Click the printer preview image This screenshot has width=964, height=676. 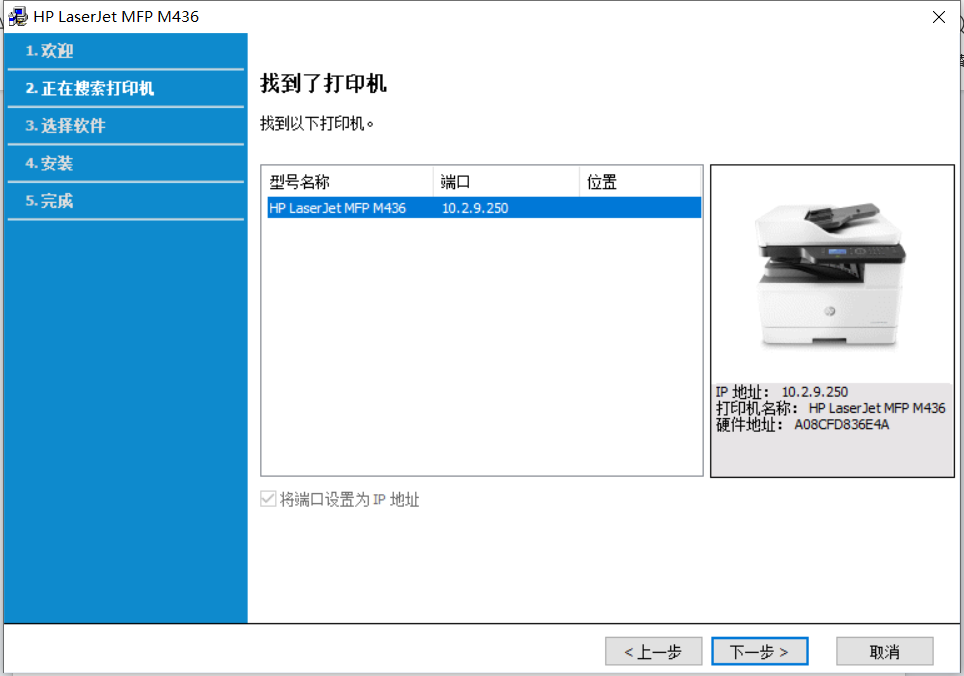click(831, 274)
